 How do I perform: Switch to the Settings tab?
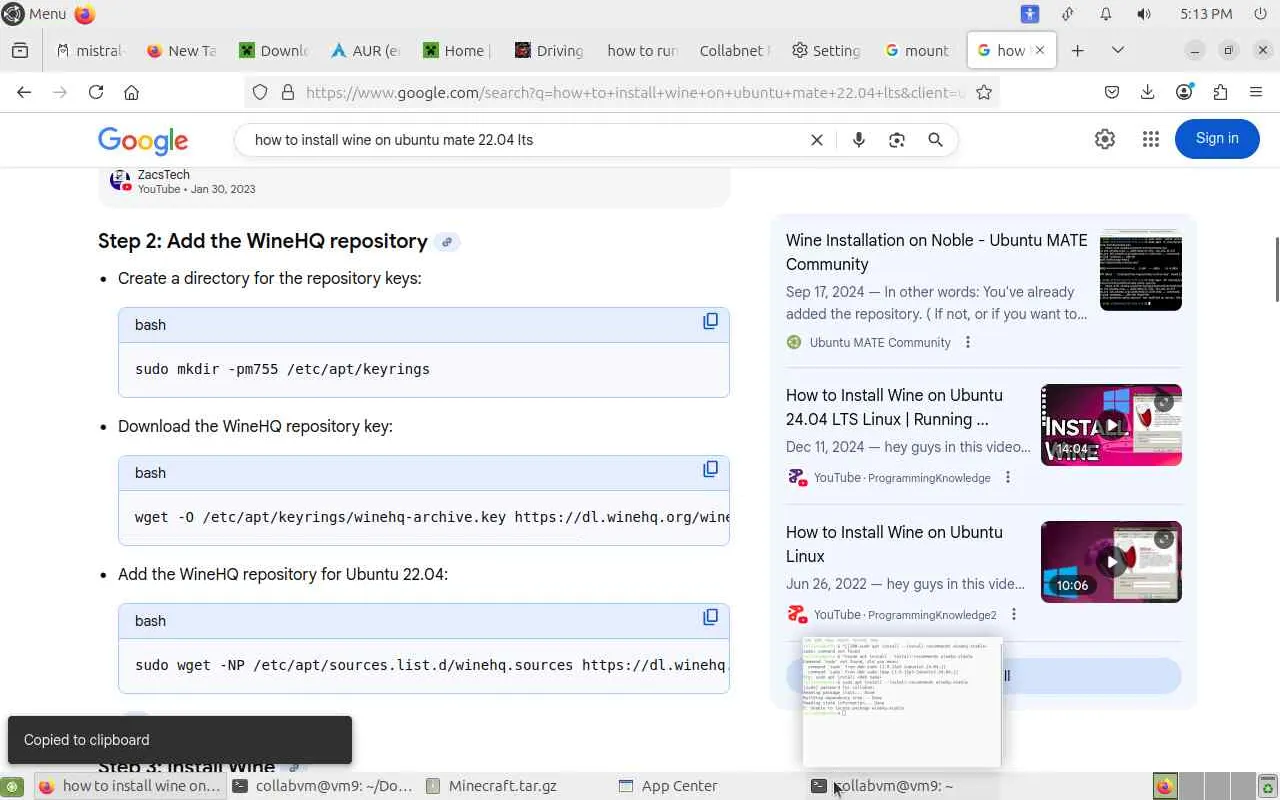pos(826,50)
